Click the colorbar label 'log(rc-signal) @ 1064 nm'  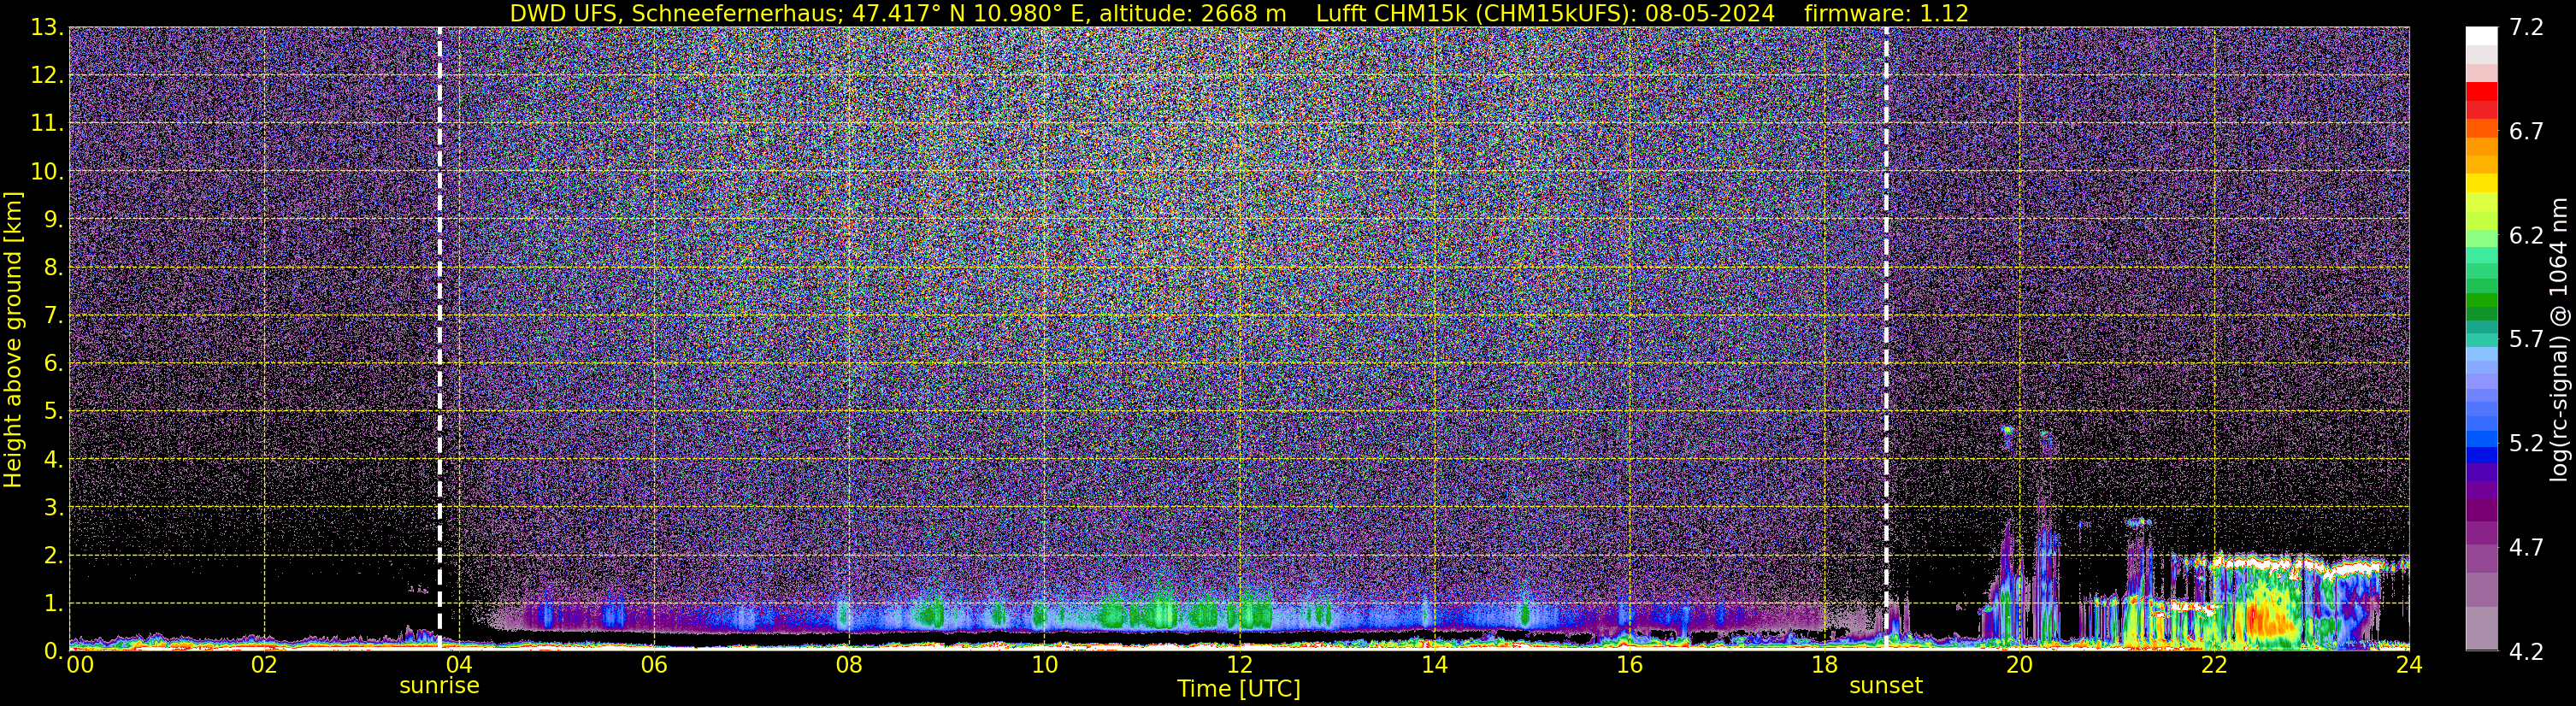click(x=2559, y=339)
